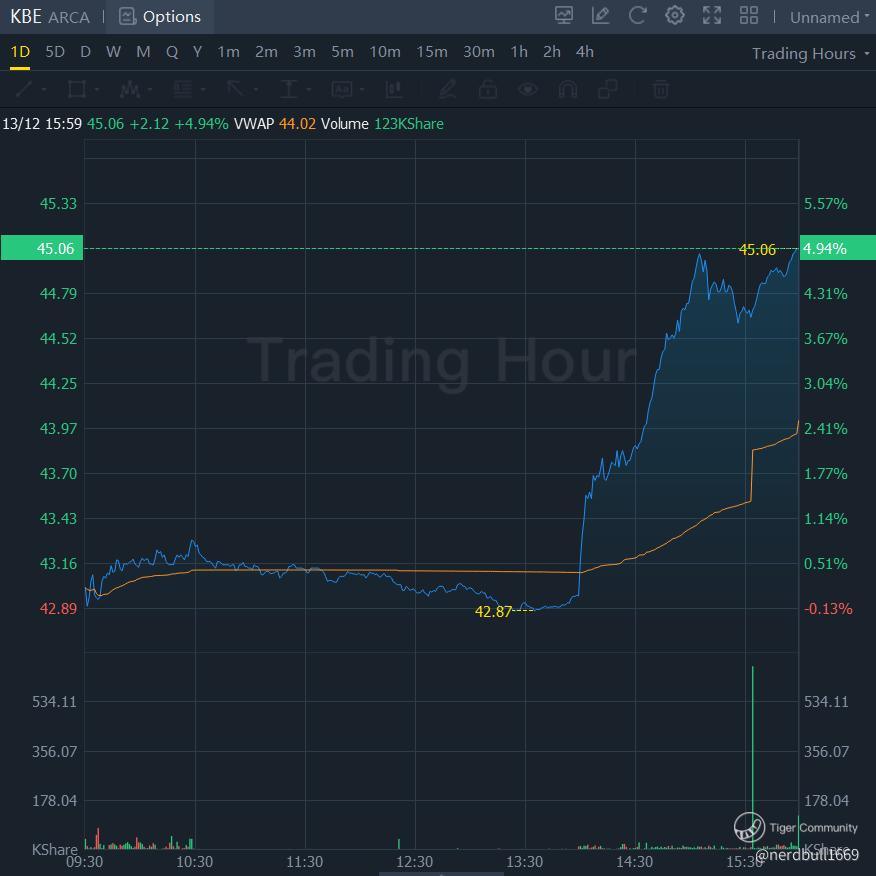Select the freehand brush pen tool
This screenshot has width=876, height=876.
coord(447,89)
